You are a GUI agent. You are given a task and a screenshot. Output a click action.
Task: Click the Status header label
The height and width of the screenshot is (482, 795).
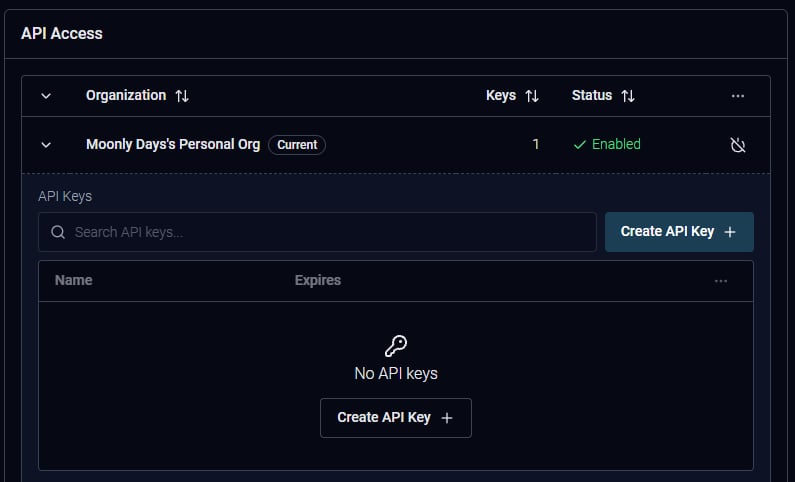[592, 95]
